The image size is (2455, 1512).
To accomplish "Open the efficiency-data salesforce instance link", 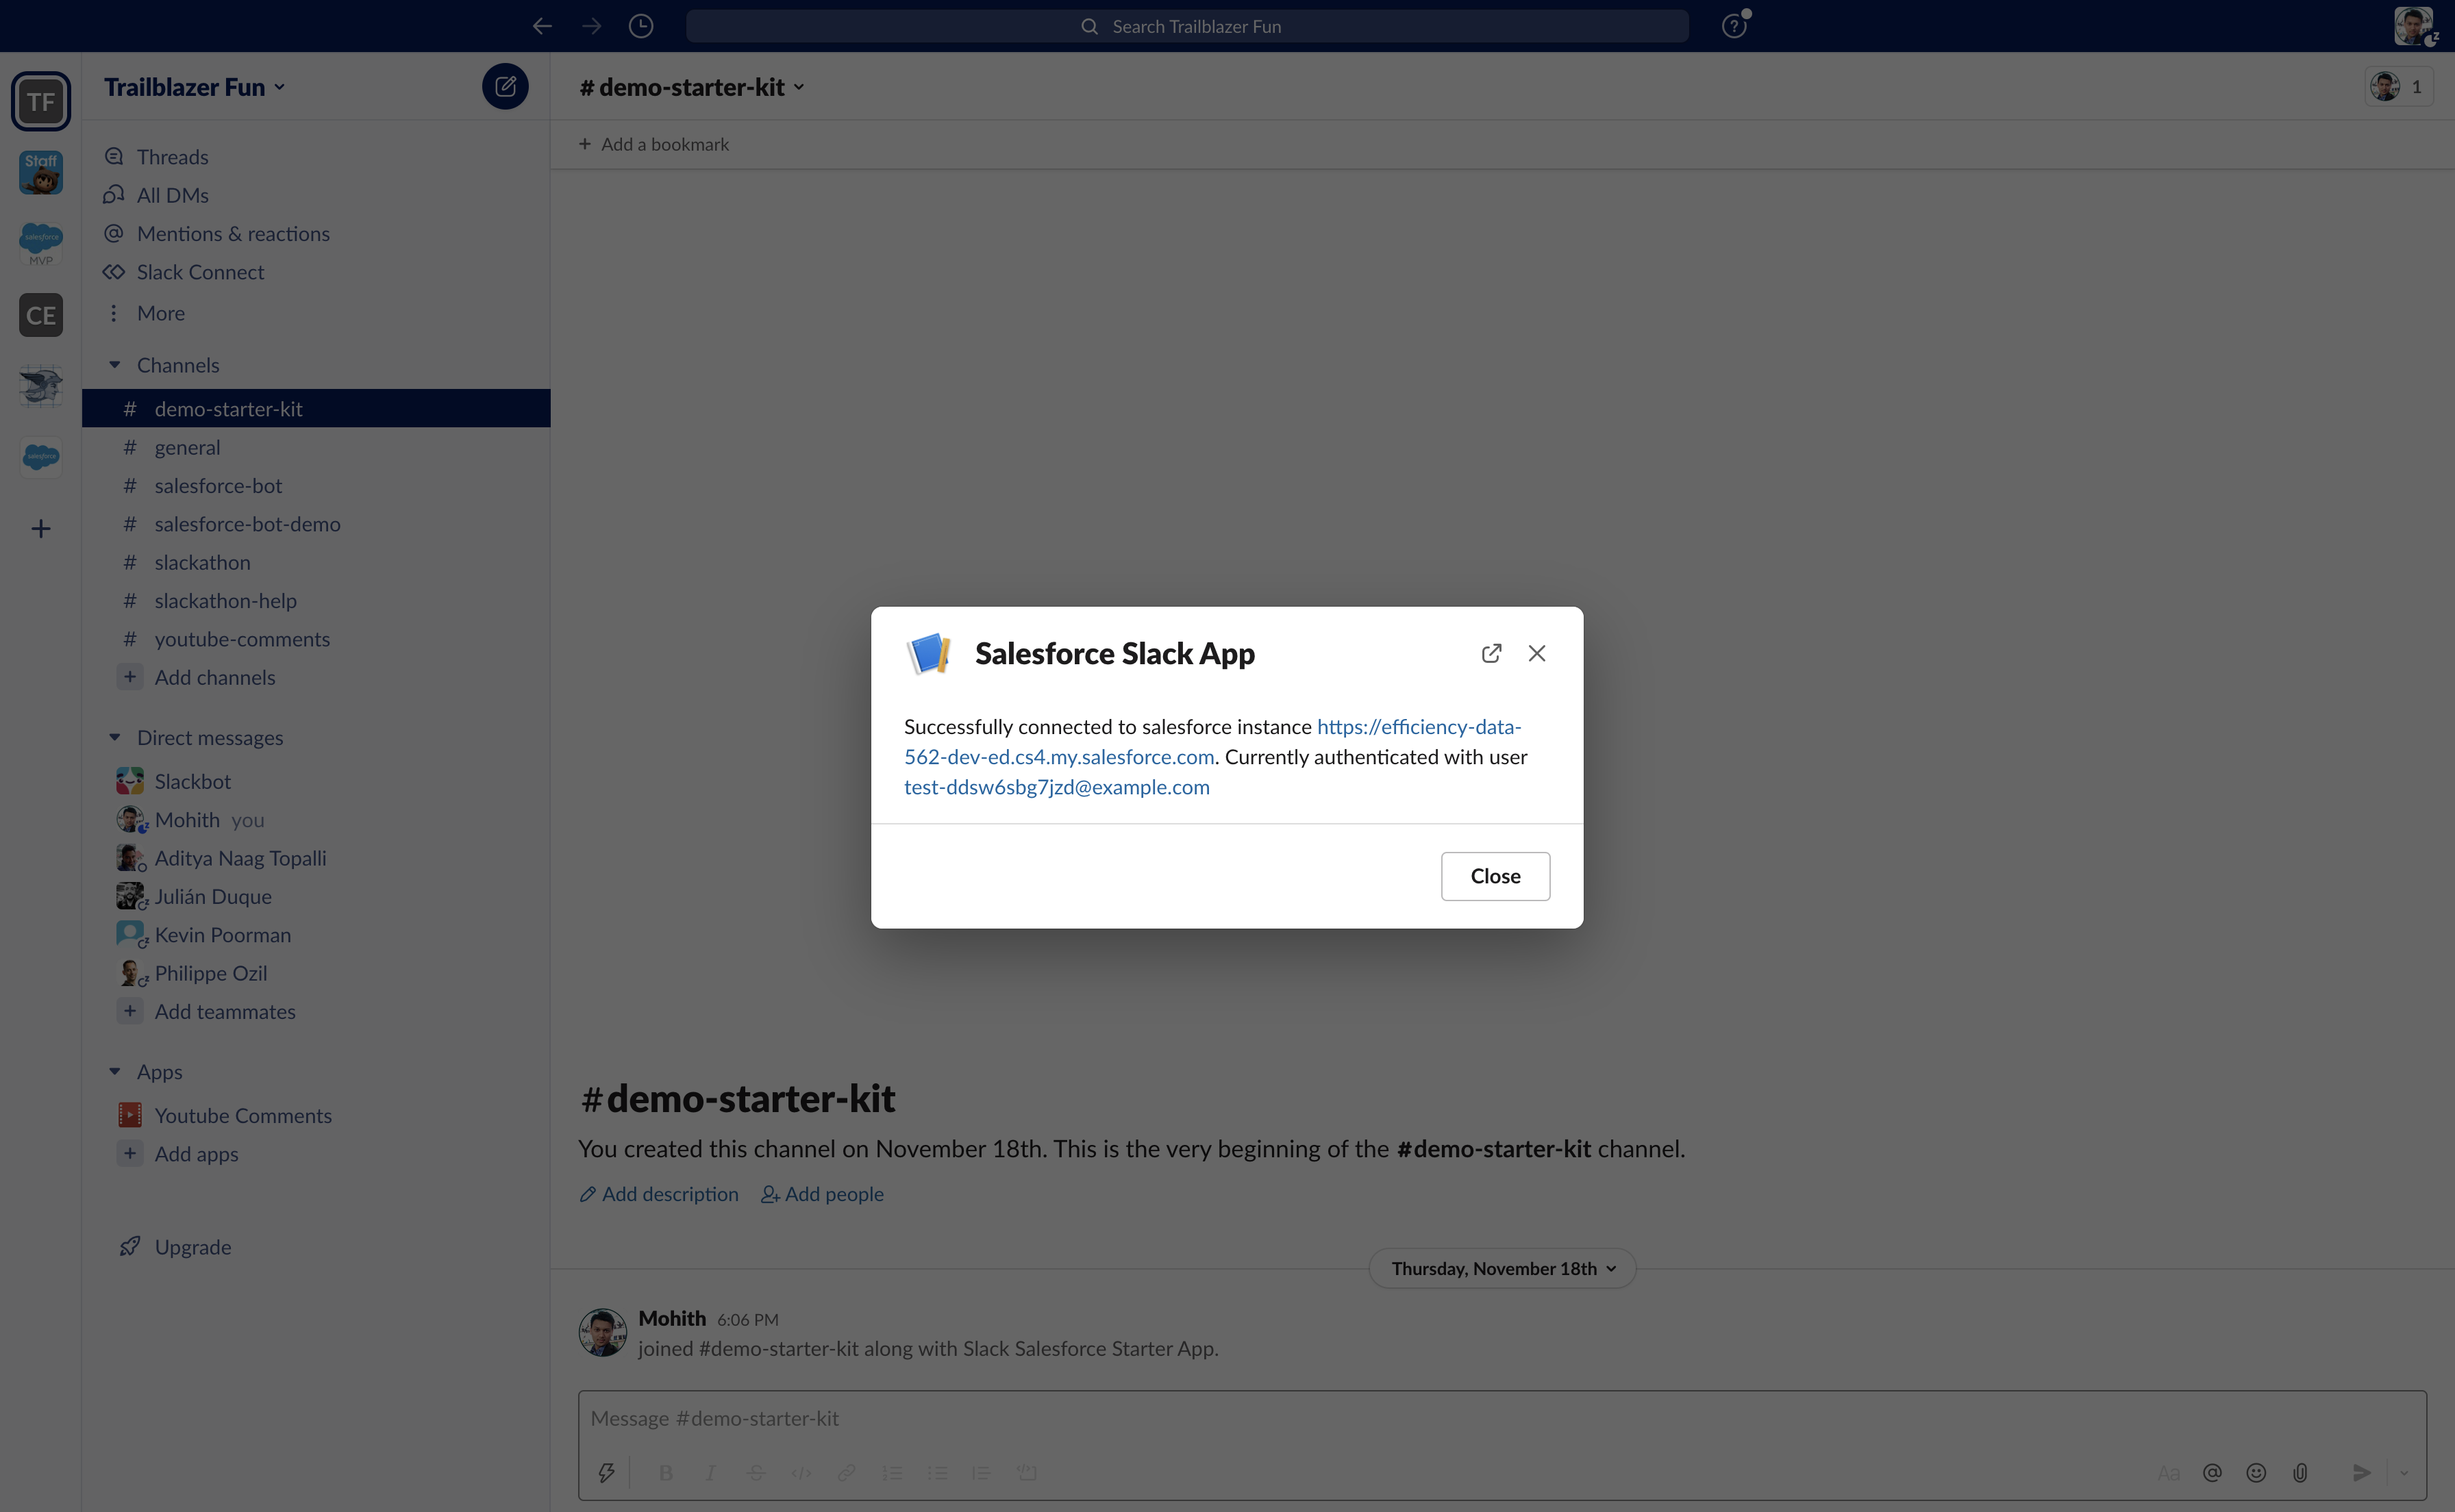I will [1418, 727].
